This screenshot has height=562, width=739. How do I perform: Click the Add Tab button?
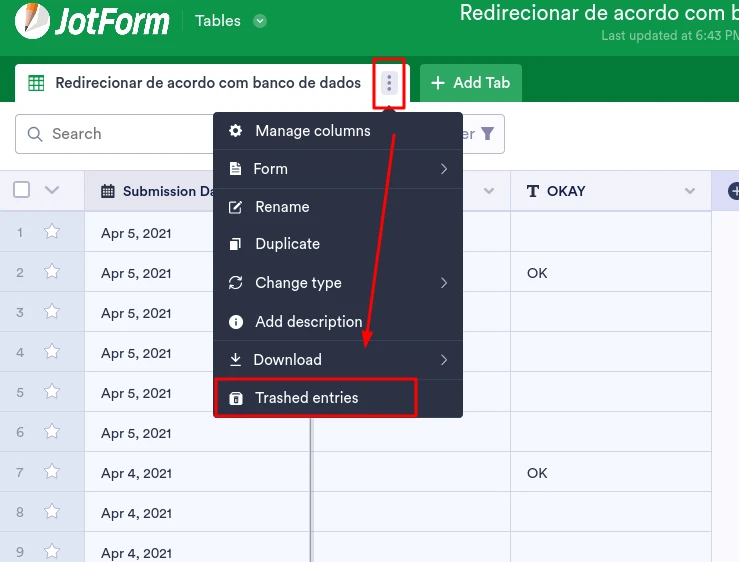click(470, 83)
